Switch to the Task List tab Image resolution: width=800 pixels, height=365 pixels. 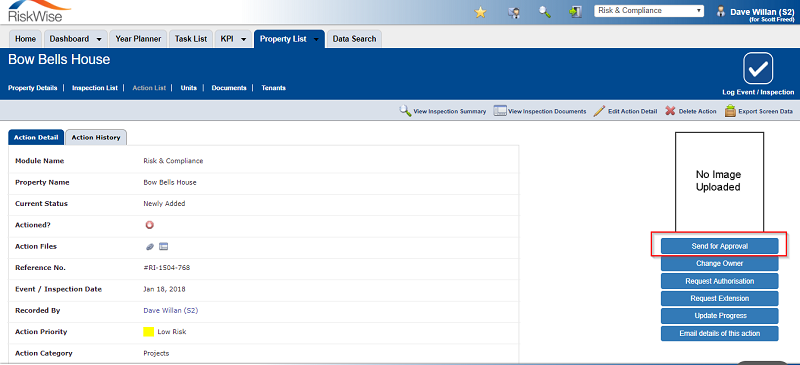pyautogui.click(x=191, y=39)
